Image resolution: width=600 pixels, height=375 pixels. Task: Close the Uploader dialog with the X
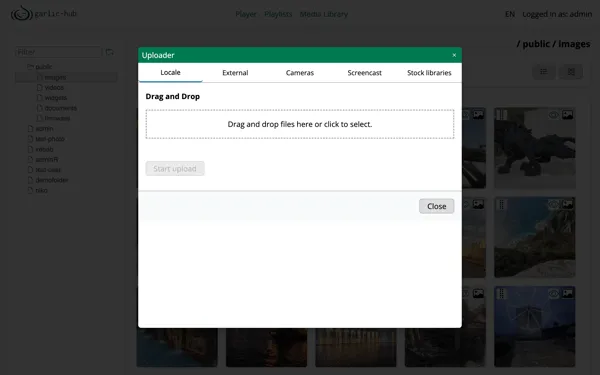point(454,55)
